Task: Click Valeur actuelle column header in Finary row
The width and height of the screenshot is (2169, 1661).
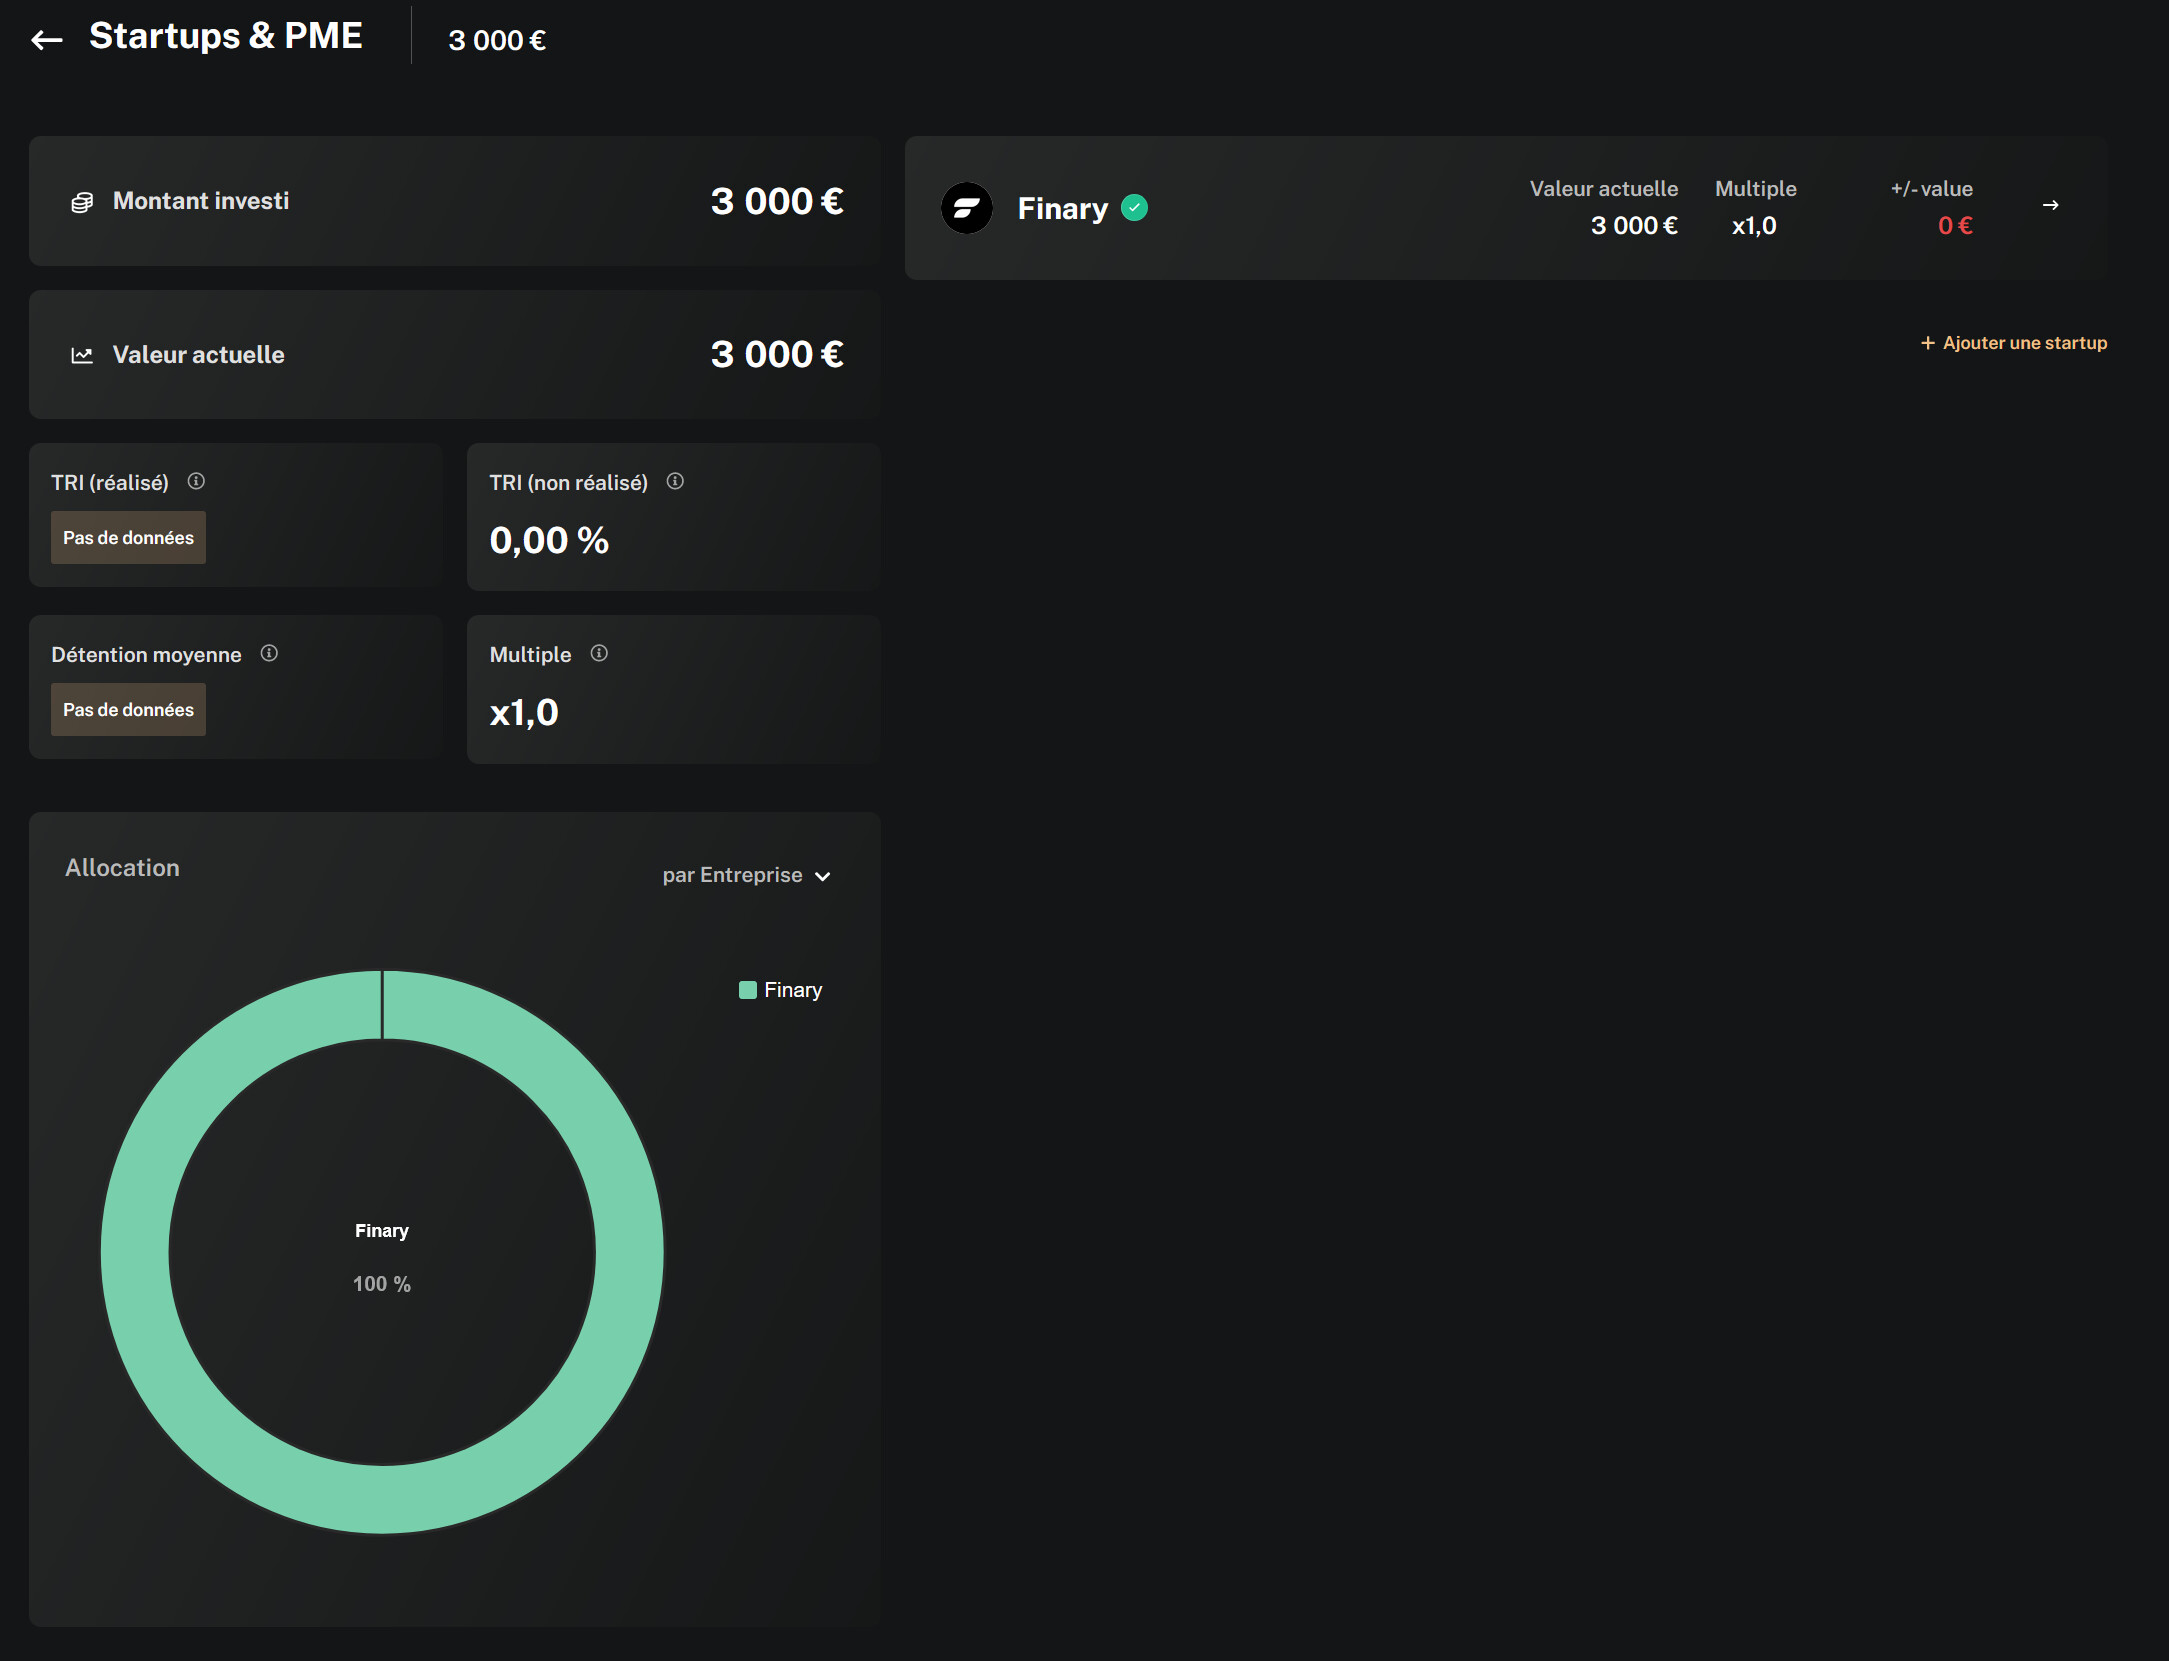Action: click(1603, 189)
